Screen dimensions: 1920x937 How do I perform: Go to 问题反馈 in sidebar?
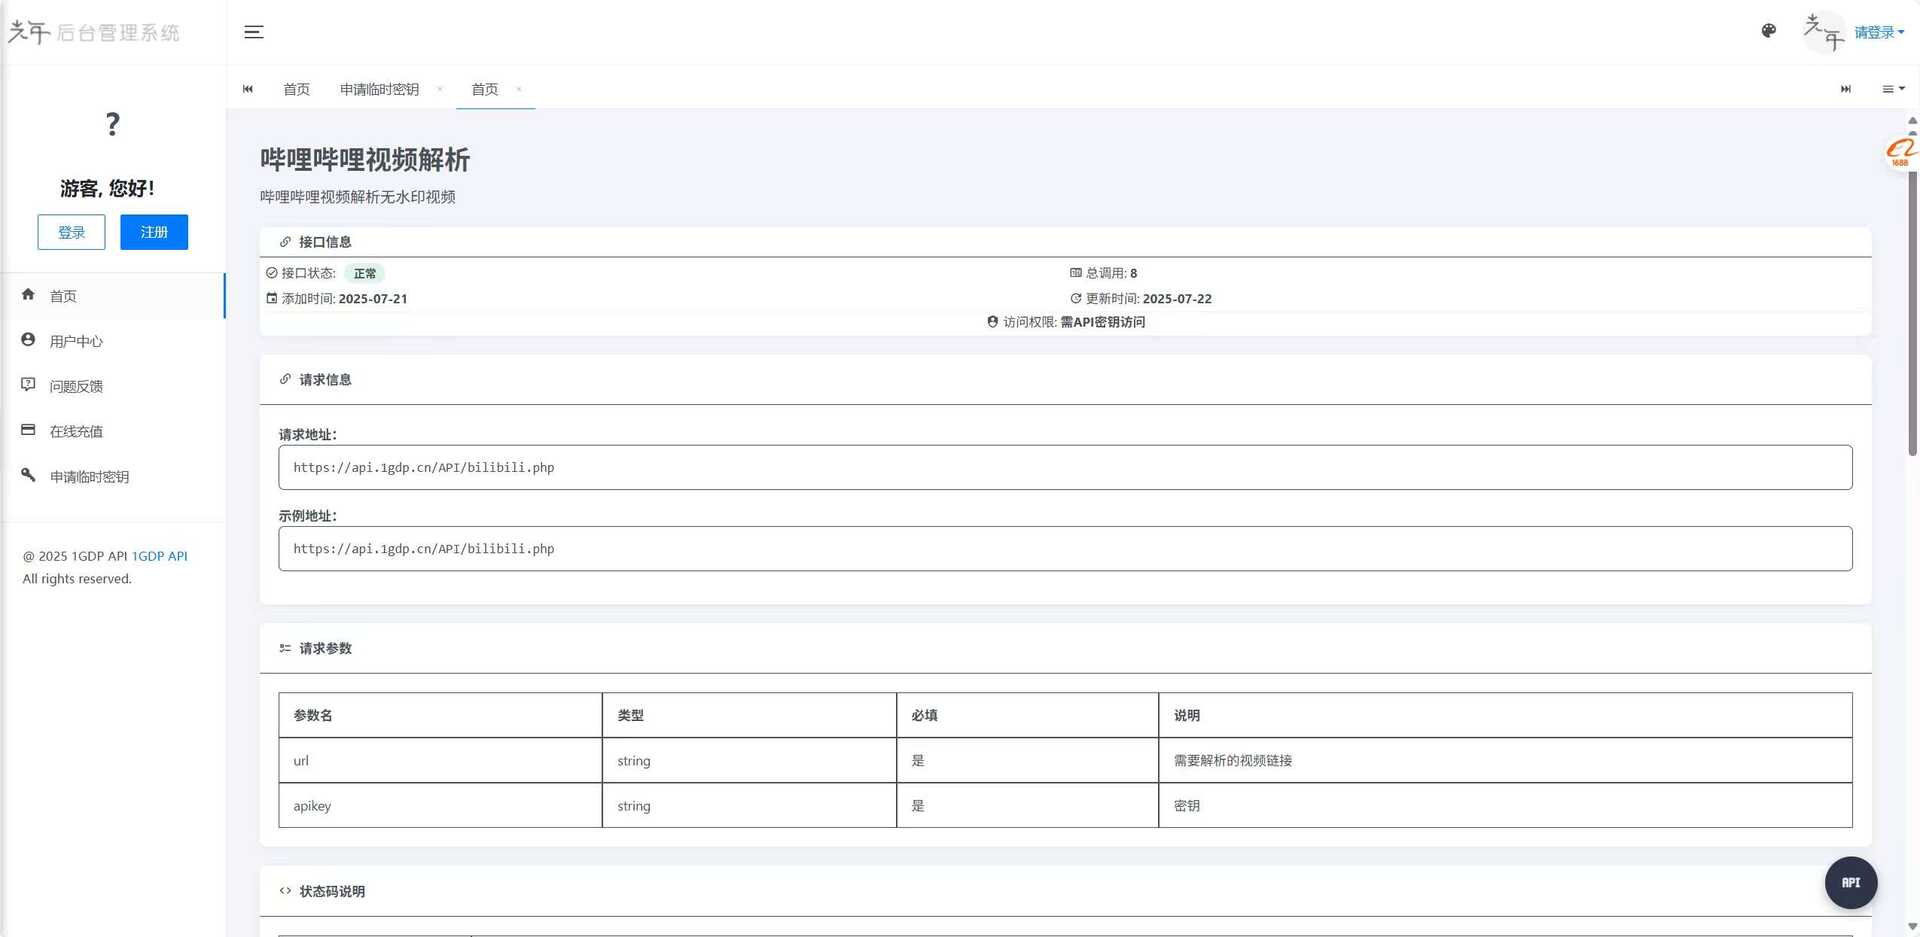(76, 386)
